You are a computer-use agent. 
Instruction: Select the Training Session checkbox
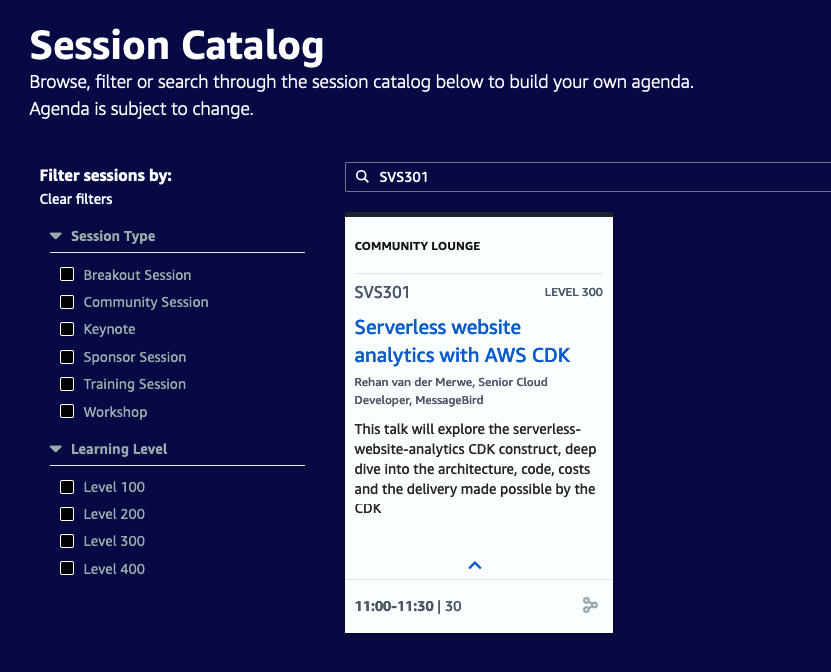tap(67, 384)
